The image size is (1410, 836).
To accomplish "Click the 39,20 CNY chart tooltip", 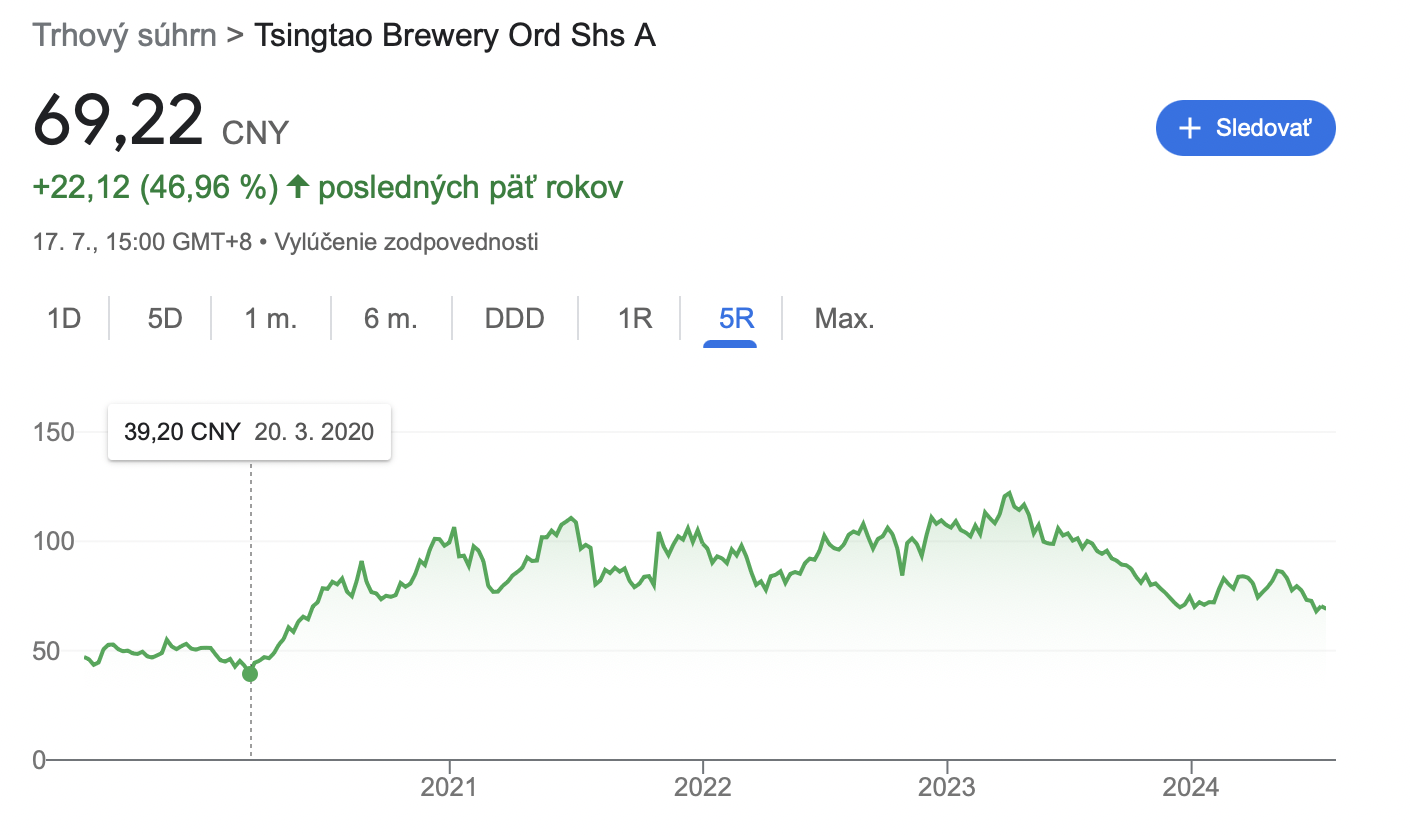I will tap(249, 432).
